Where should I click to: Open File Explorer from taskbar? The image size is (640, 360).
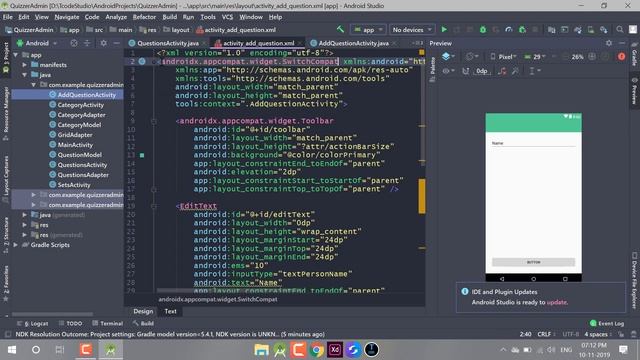[x=261, y=350]
